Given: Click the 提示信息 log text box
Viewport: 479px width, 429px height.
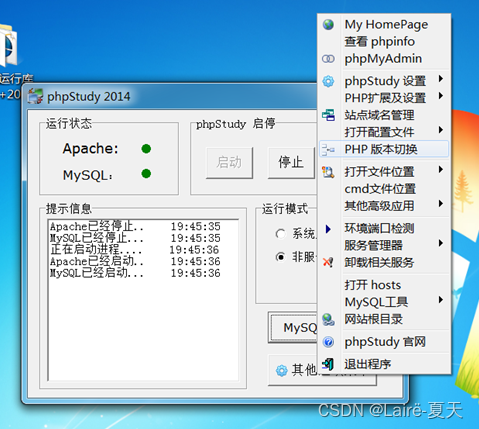Looking at the screenshot, I should pyautogui.click(x=143, y=300).
